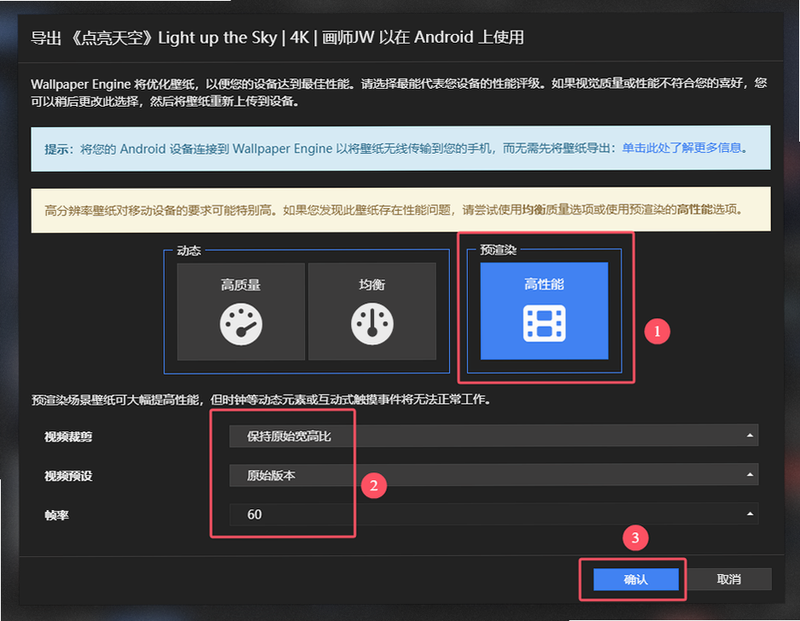
Task: Click the 视频预设 label
Action: 68,476
